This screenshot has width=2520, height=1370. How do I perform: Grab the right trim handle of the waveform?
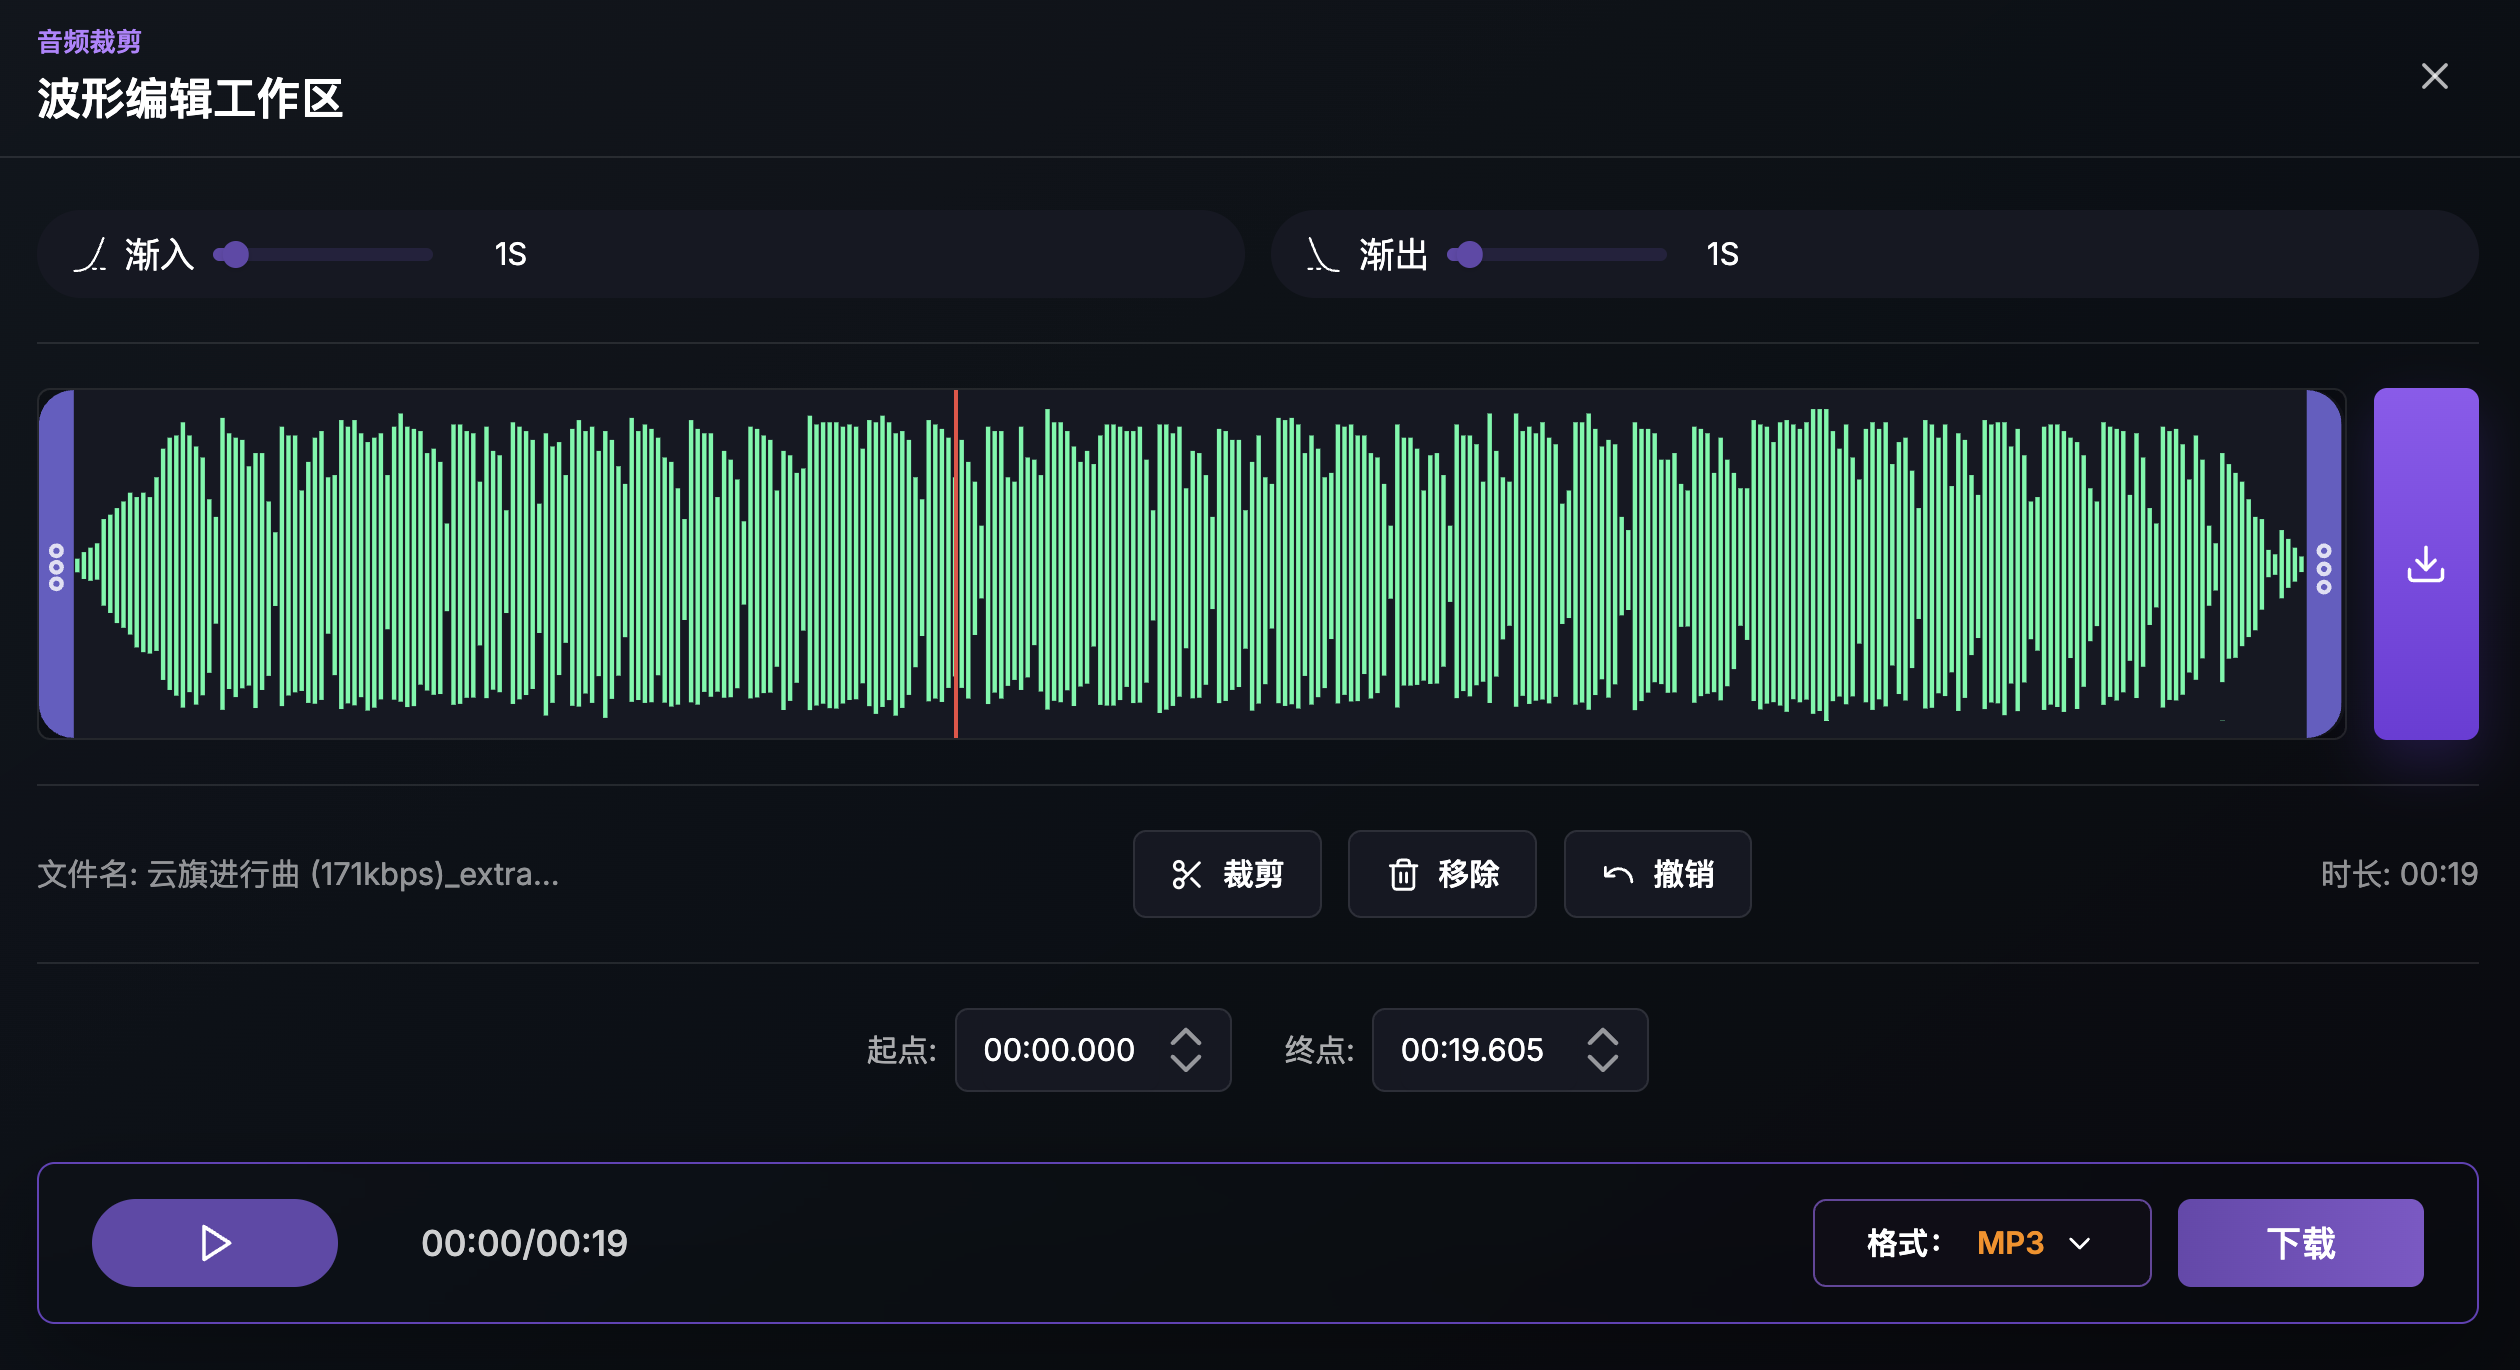(2324, 565)
